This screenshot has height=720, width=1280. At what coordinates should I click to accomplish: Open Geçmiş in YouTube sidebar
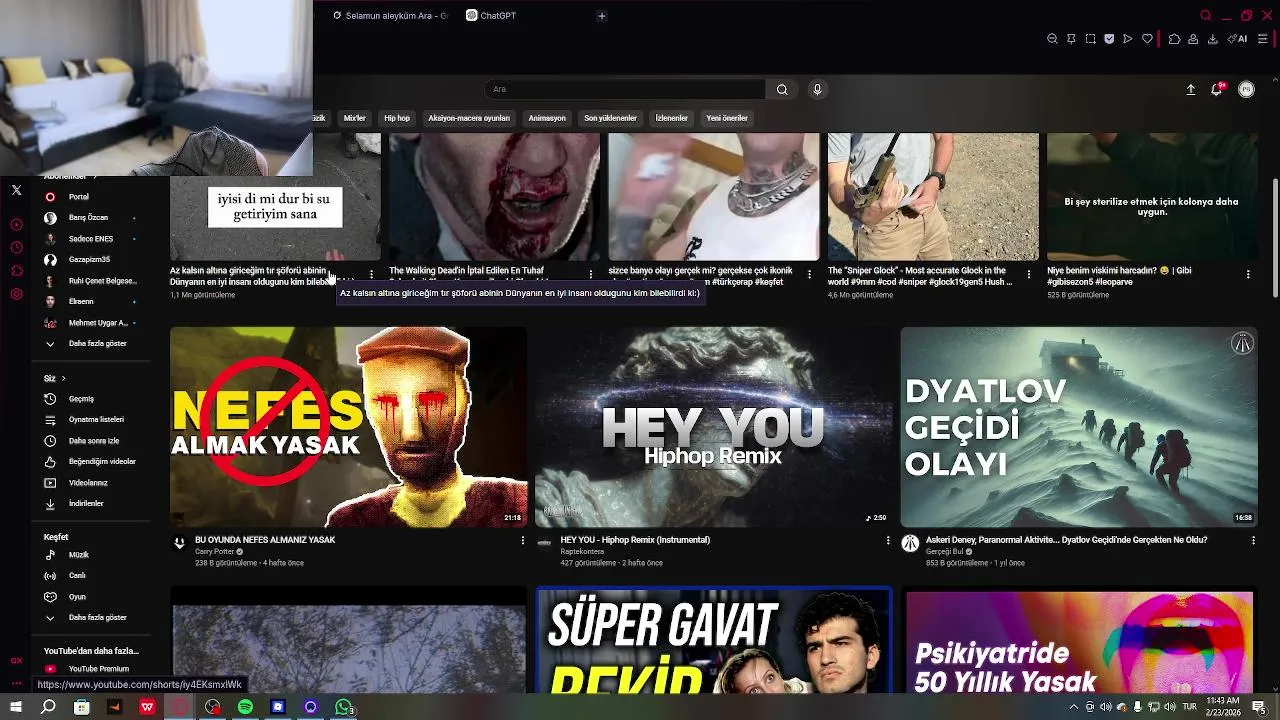click(90, 399)
